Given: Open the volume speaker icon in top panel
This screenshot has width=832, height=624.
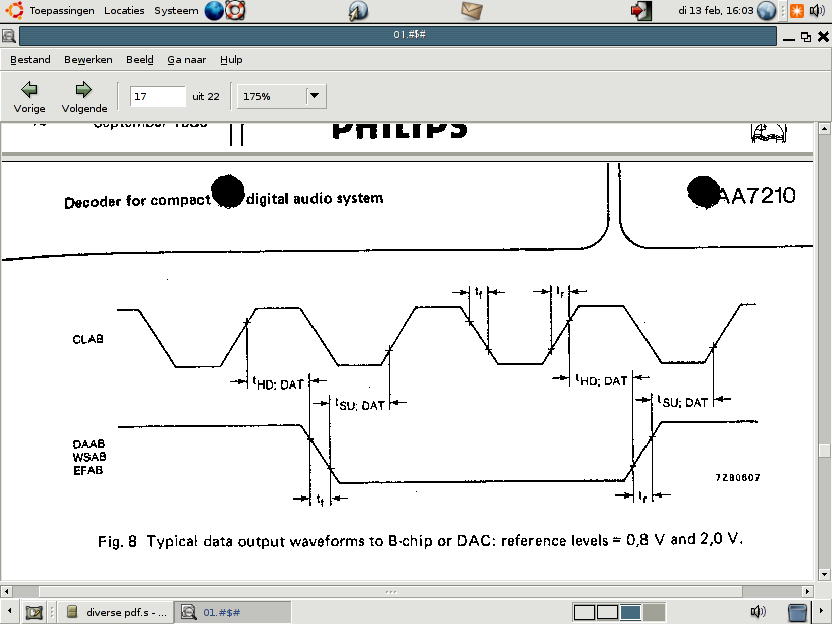Looking at the screenshot, I should [x=817, y=11].
